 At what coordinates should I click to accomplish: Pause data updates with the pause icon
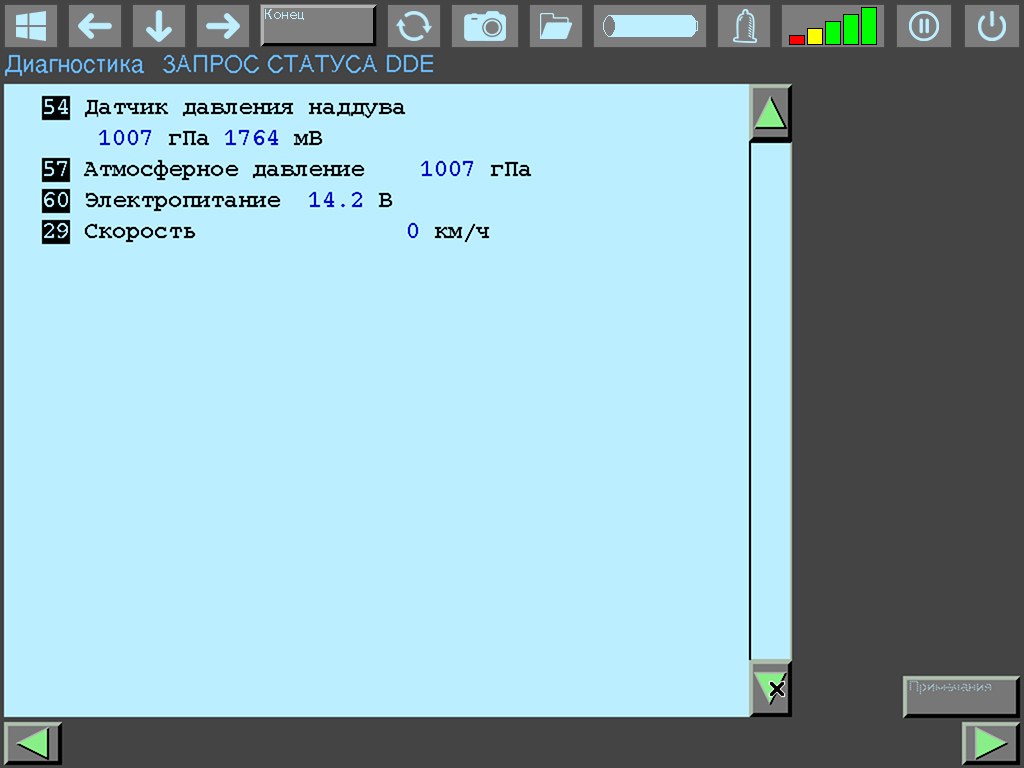[x=923, y=26]
